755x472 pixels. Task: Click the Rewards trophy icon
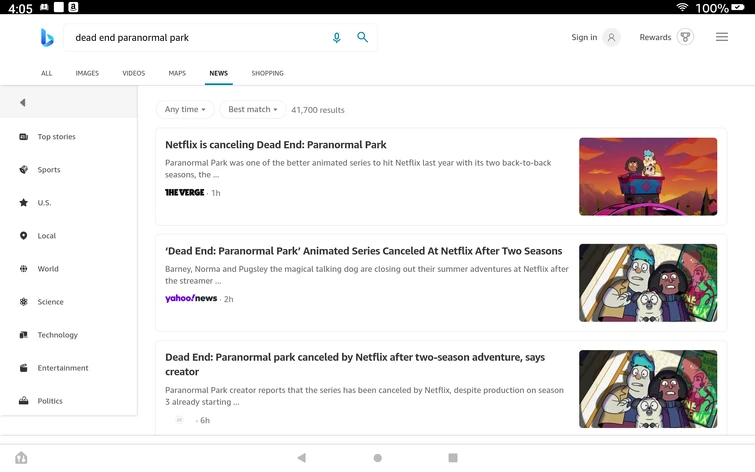(685, 38)
